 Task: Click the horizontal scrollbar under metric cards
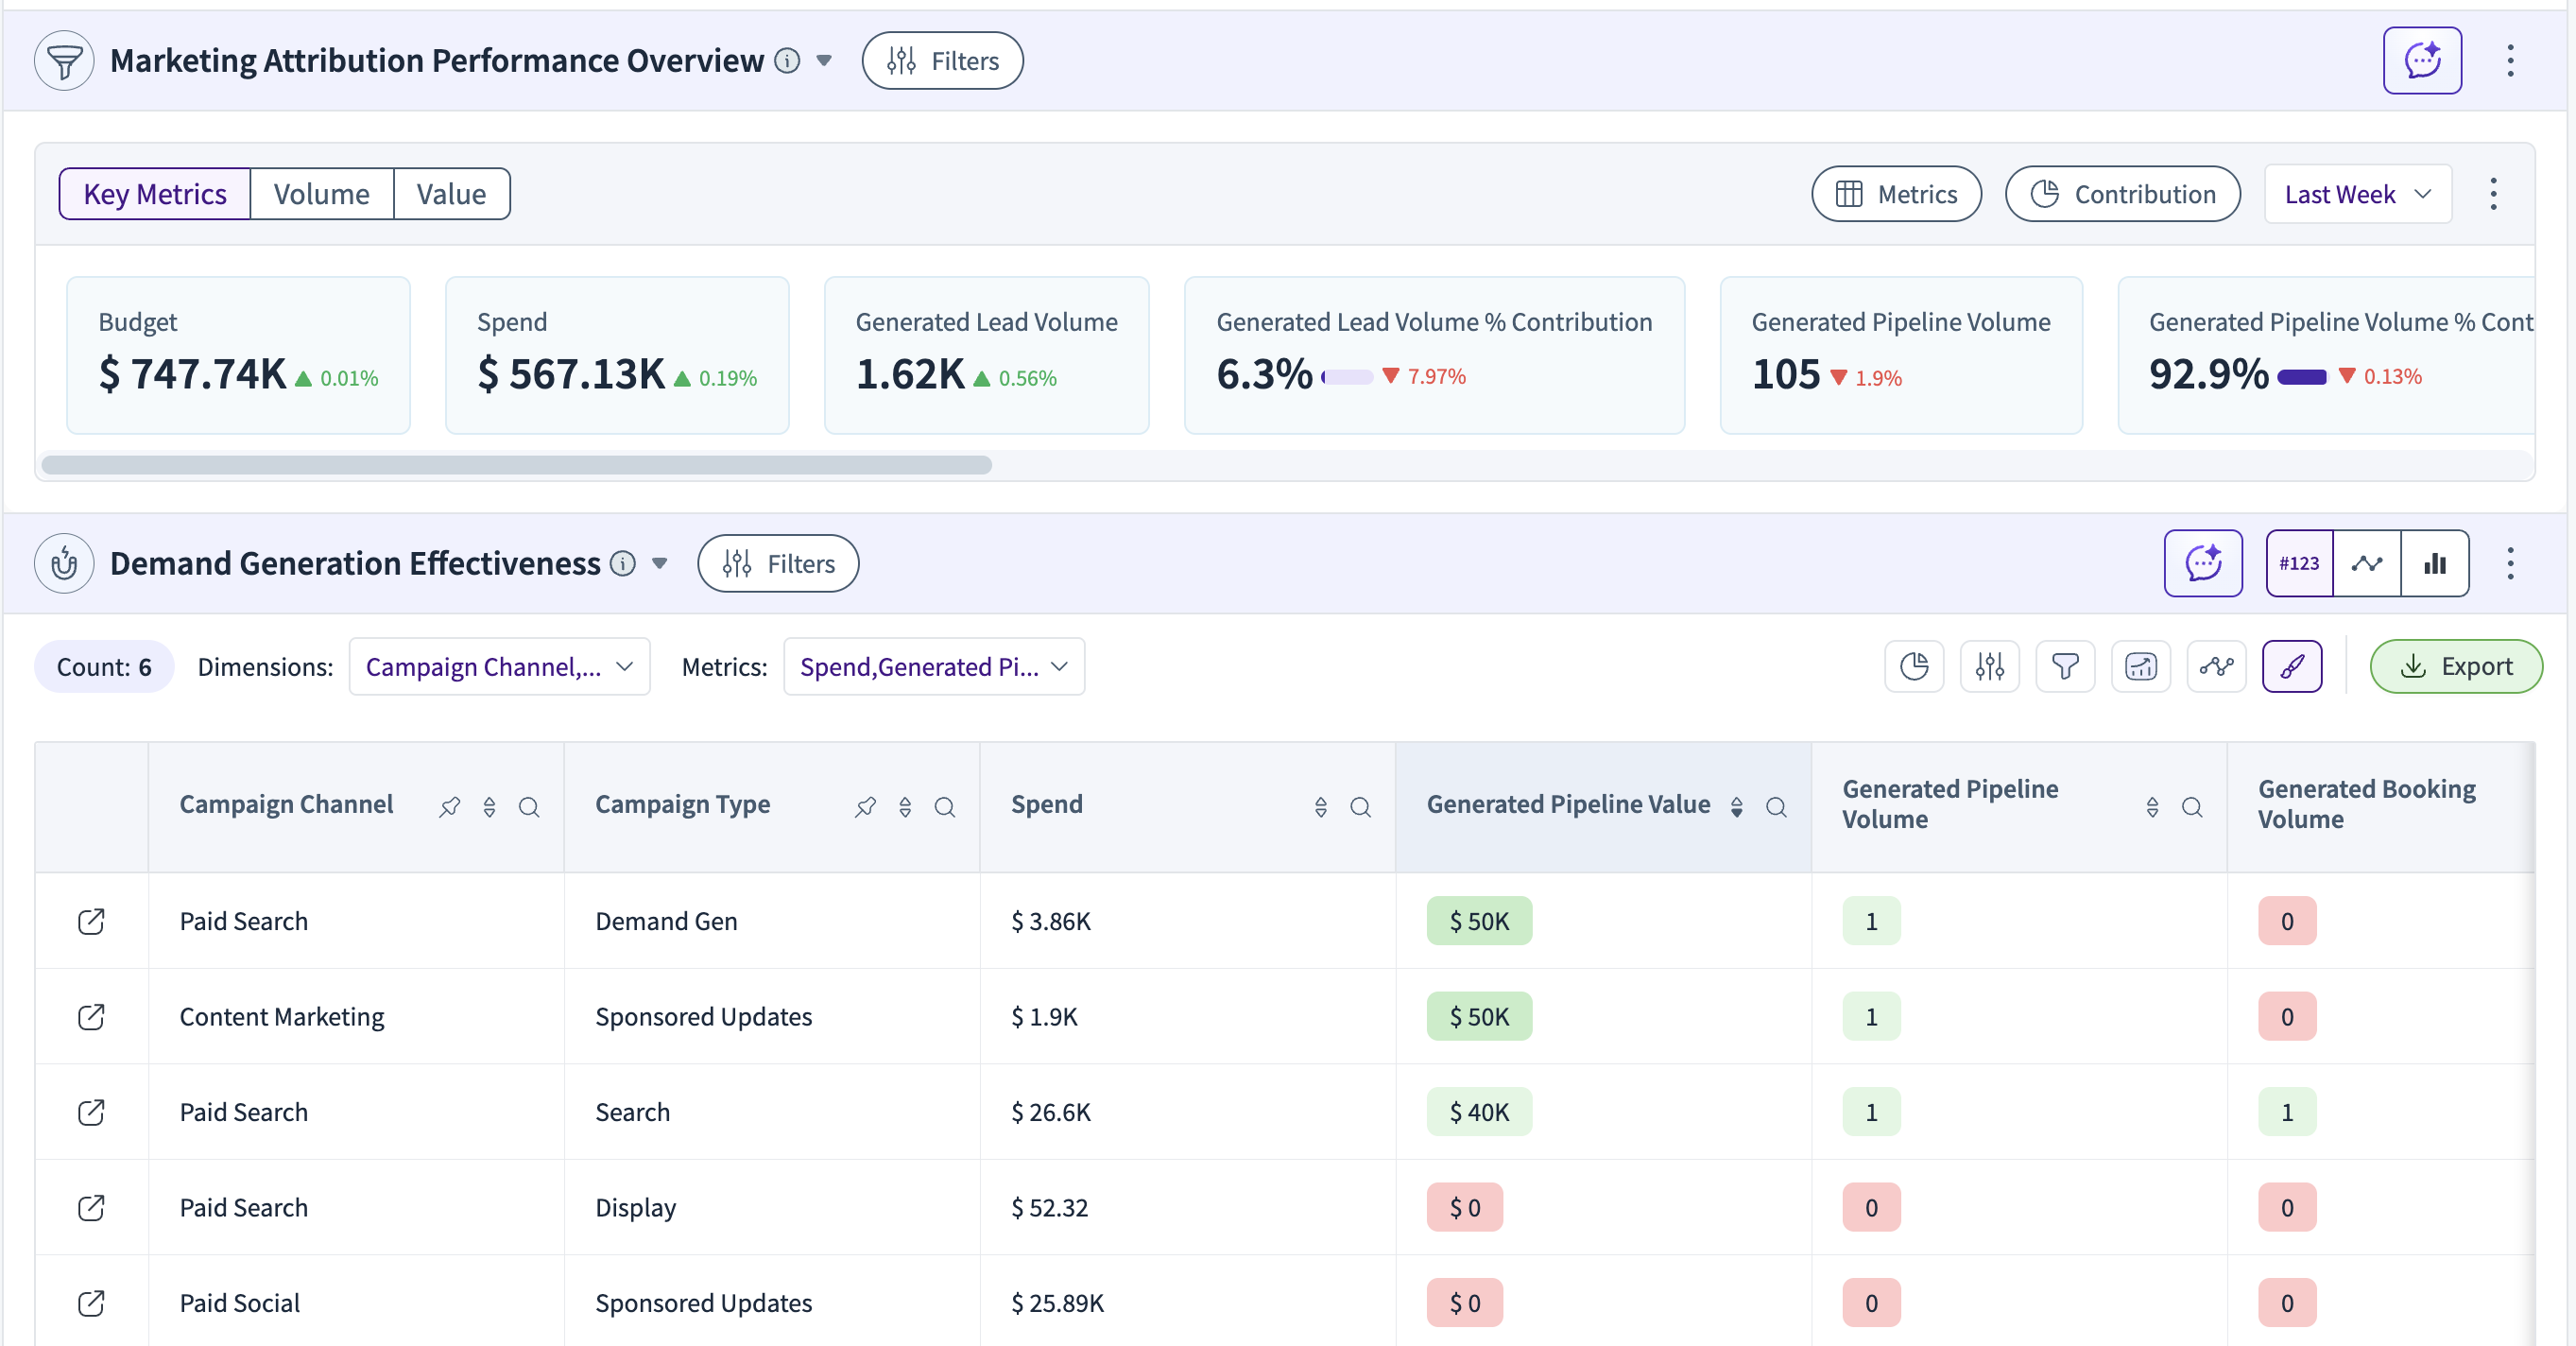(516, 465)
